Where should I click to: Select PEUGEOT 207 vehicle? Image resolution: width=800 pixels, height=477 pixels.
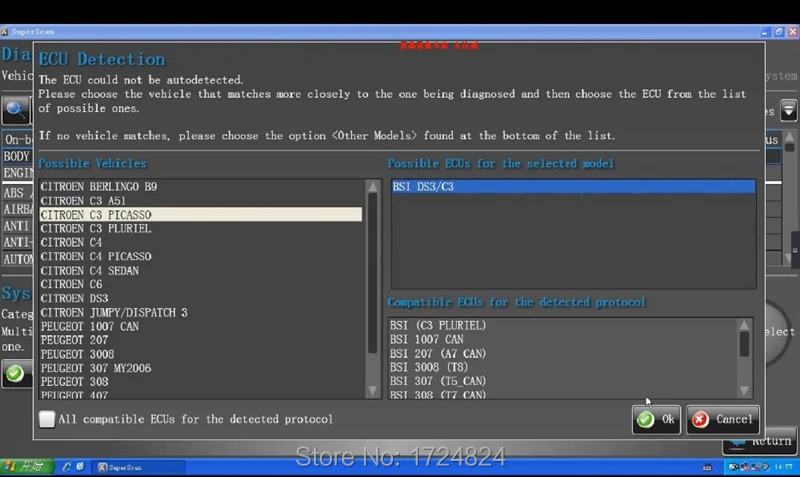(x=201, y=340)
